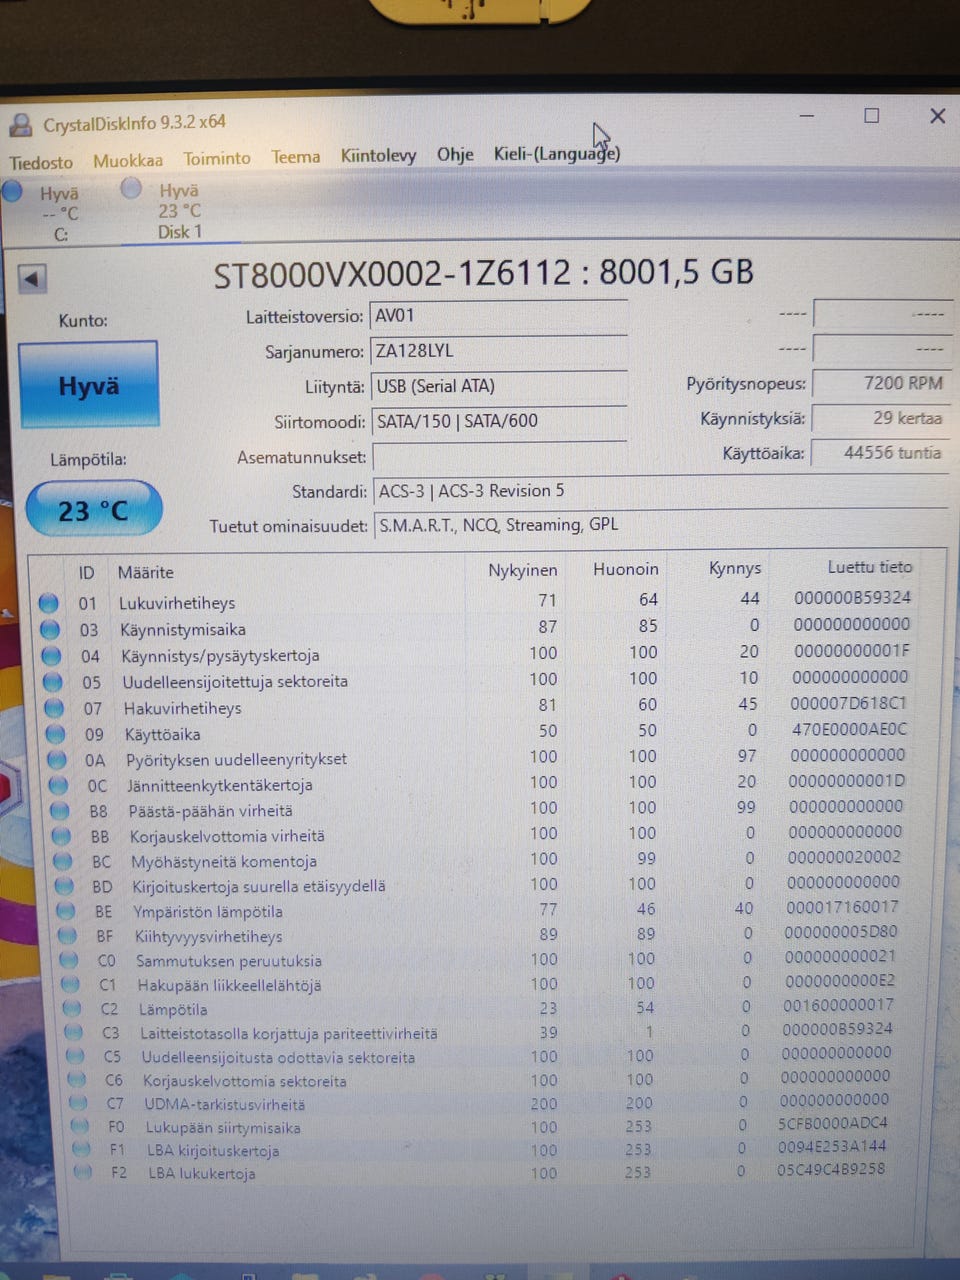Click the Laitteistoversio field AV01
The height and width of the screenshot is (1280, 960).
(x=498, y=316)
